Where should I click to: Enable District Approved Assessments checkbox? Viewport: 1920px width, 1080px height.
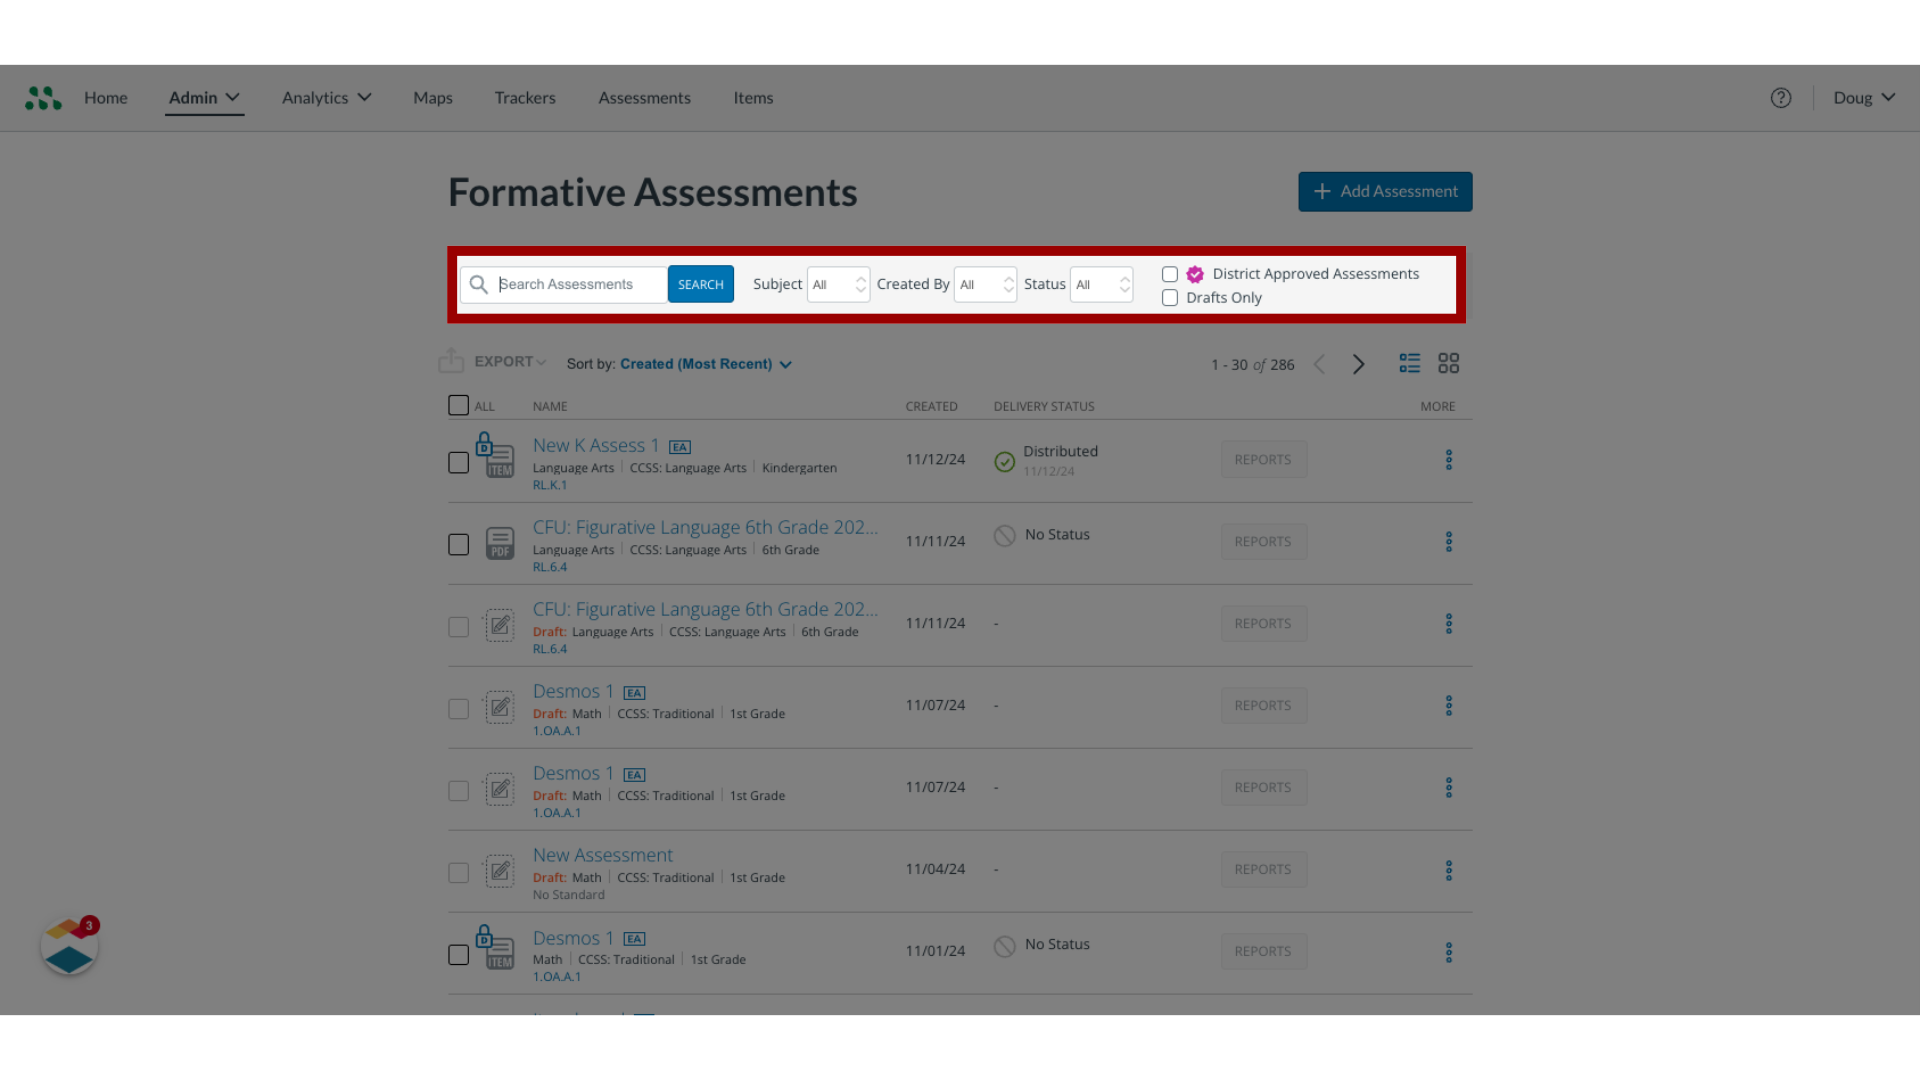pos(1168,273)
